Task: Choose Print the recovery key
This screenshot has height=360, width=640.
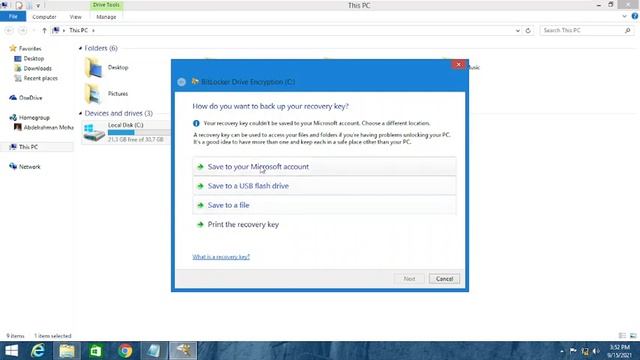Action: 324,224
